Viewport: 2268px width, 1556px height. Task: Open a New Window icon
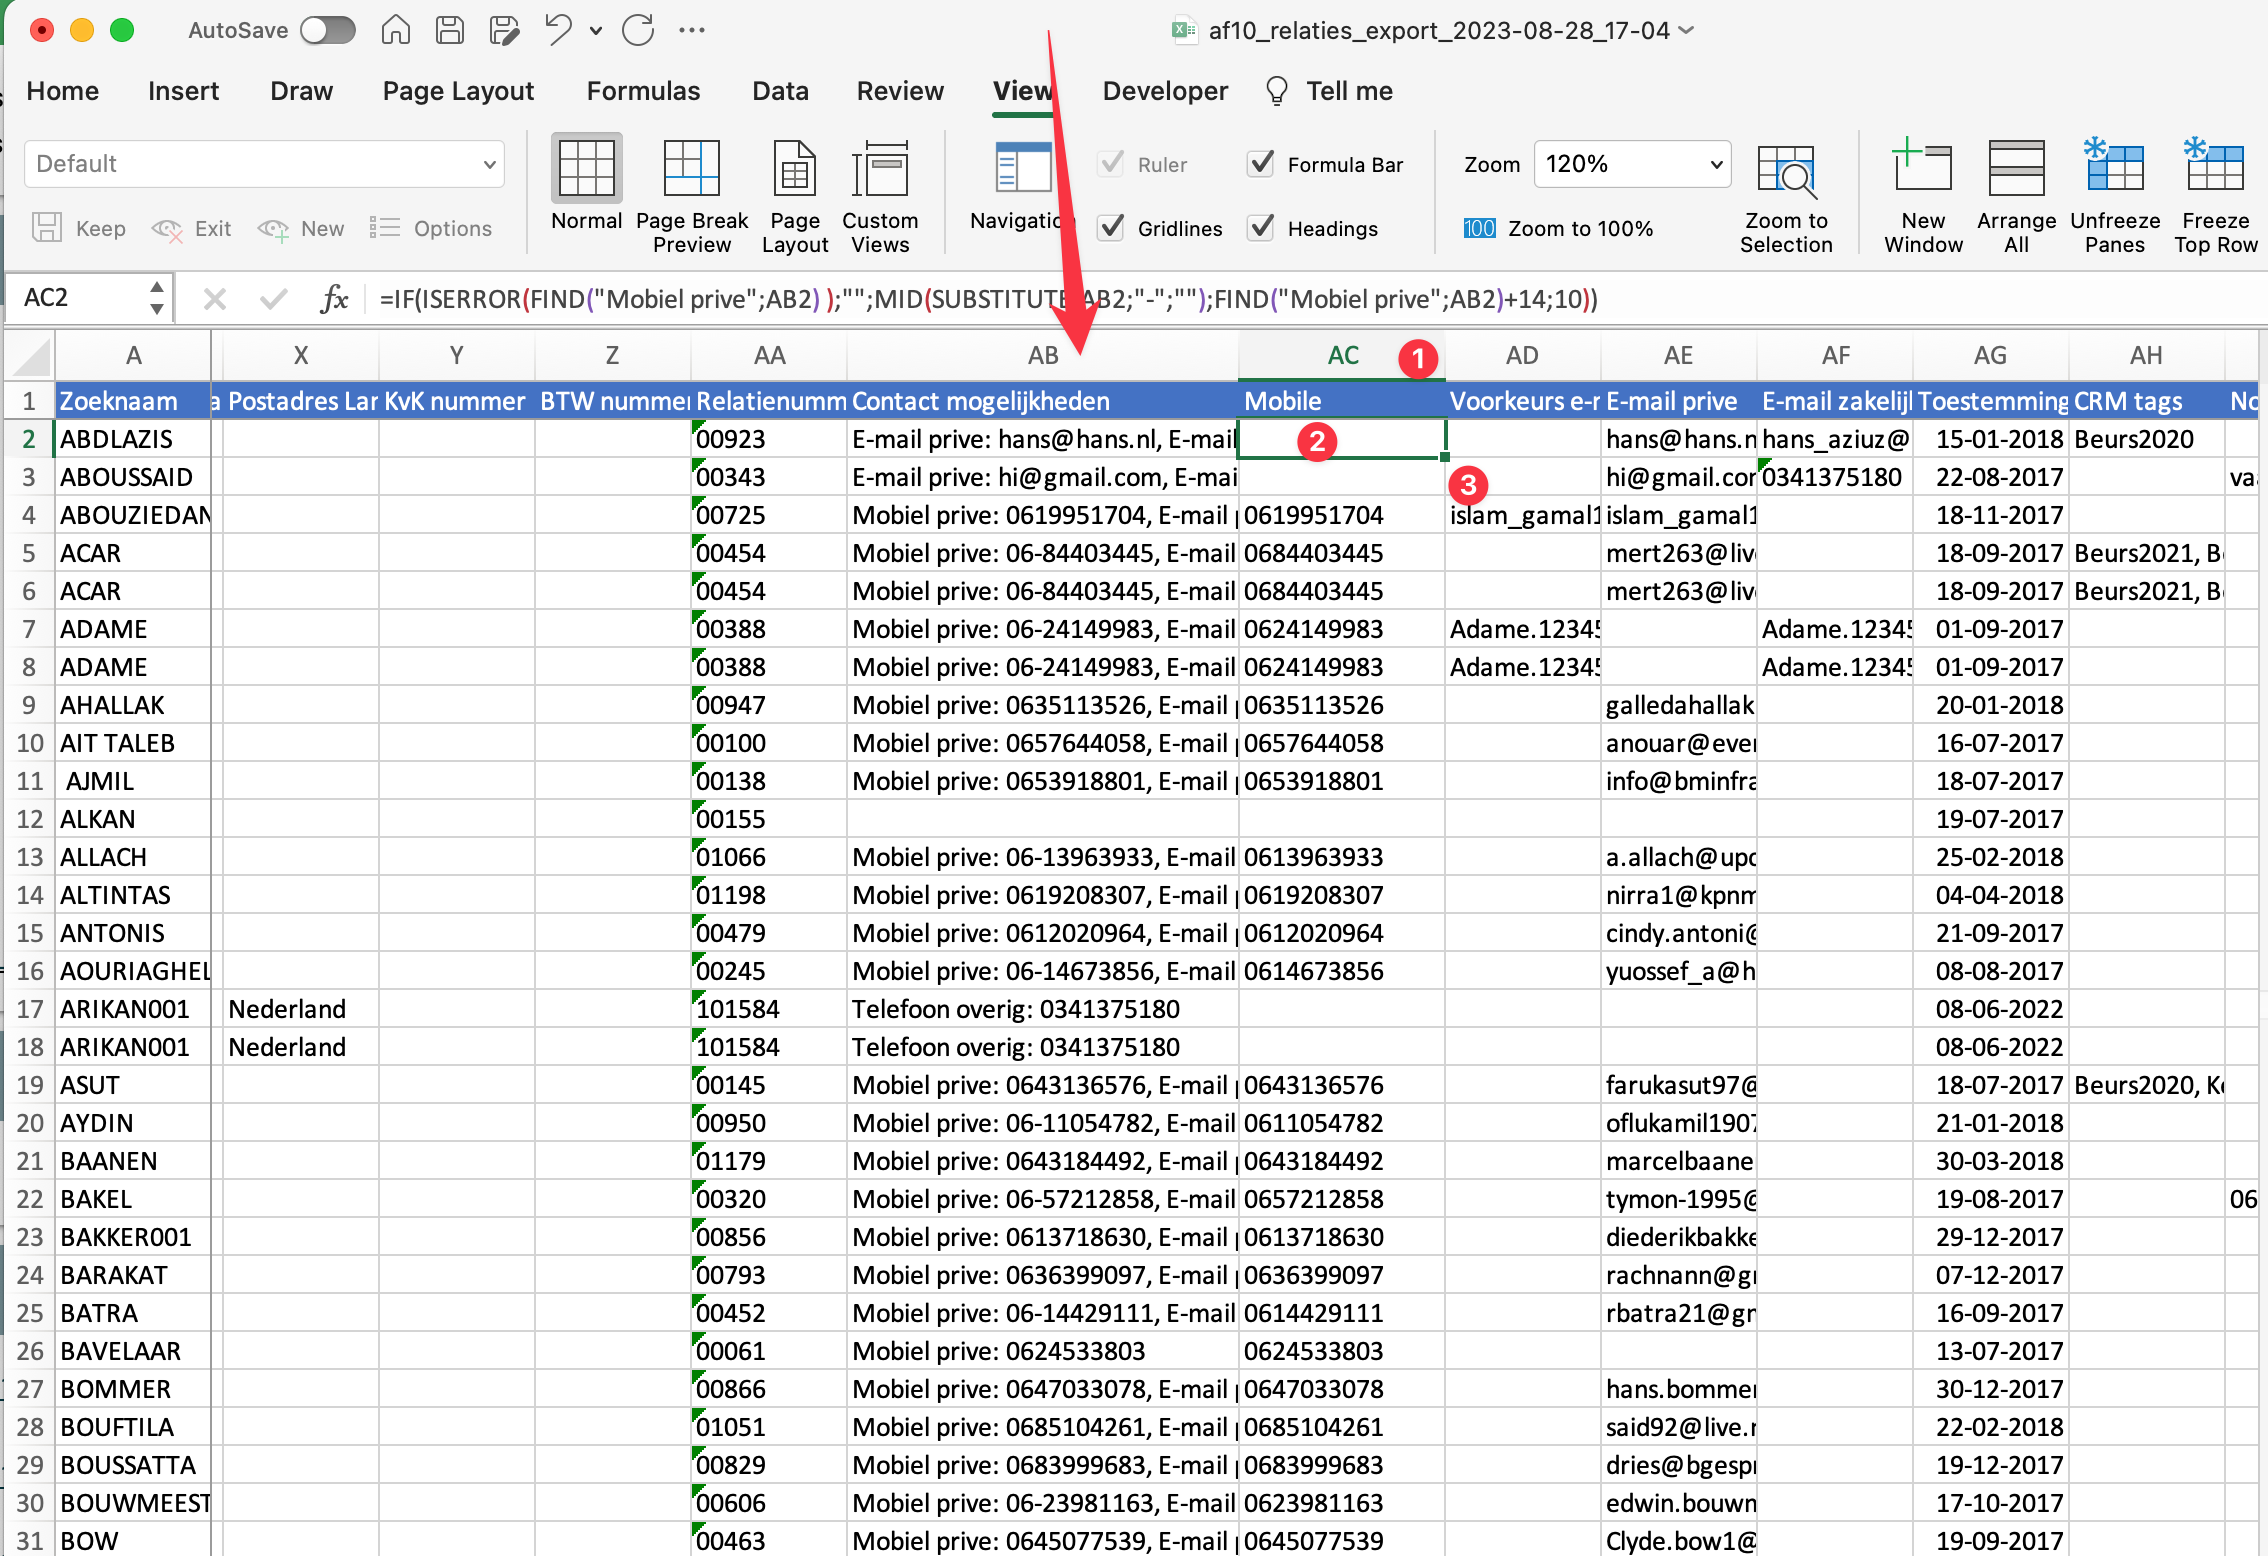[1922, 168]
